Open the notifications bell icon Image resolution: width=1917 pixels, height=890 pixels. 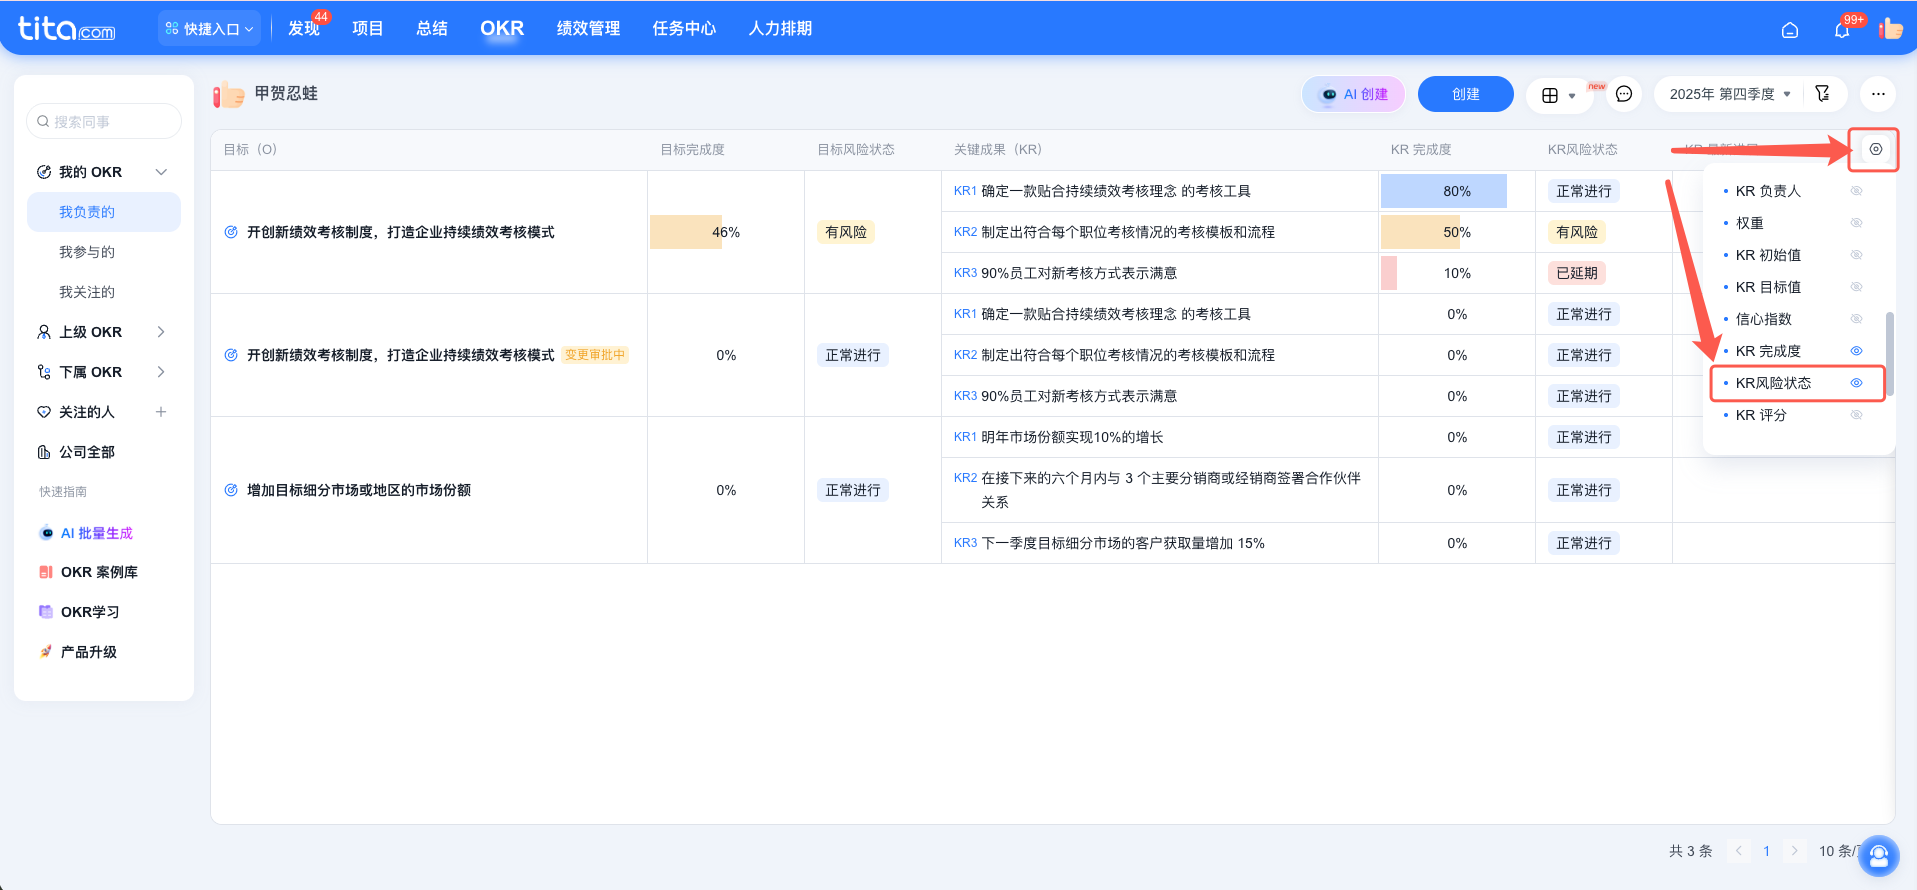[x=1842, y=30]
